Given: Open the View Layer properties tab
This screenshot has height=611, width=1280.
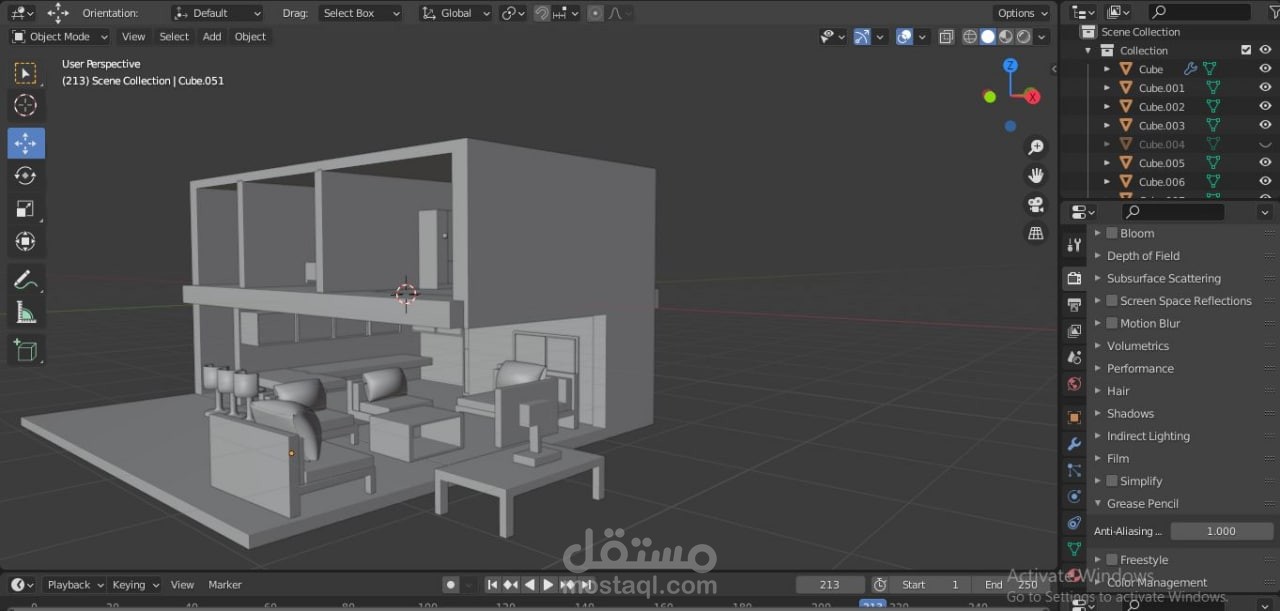Looking at the screenshot, I should (x=1074, y=331).
